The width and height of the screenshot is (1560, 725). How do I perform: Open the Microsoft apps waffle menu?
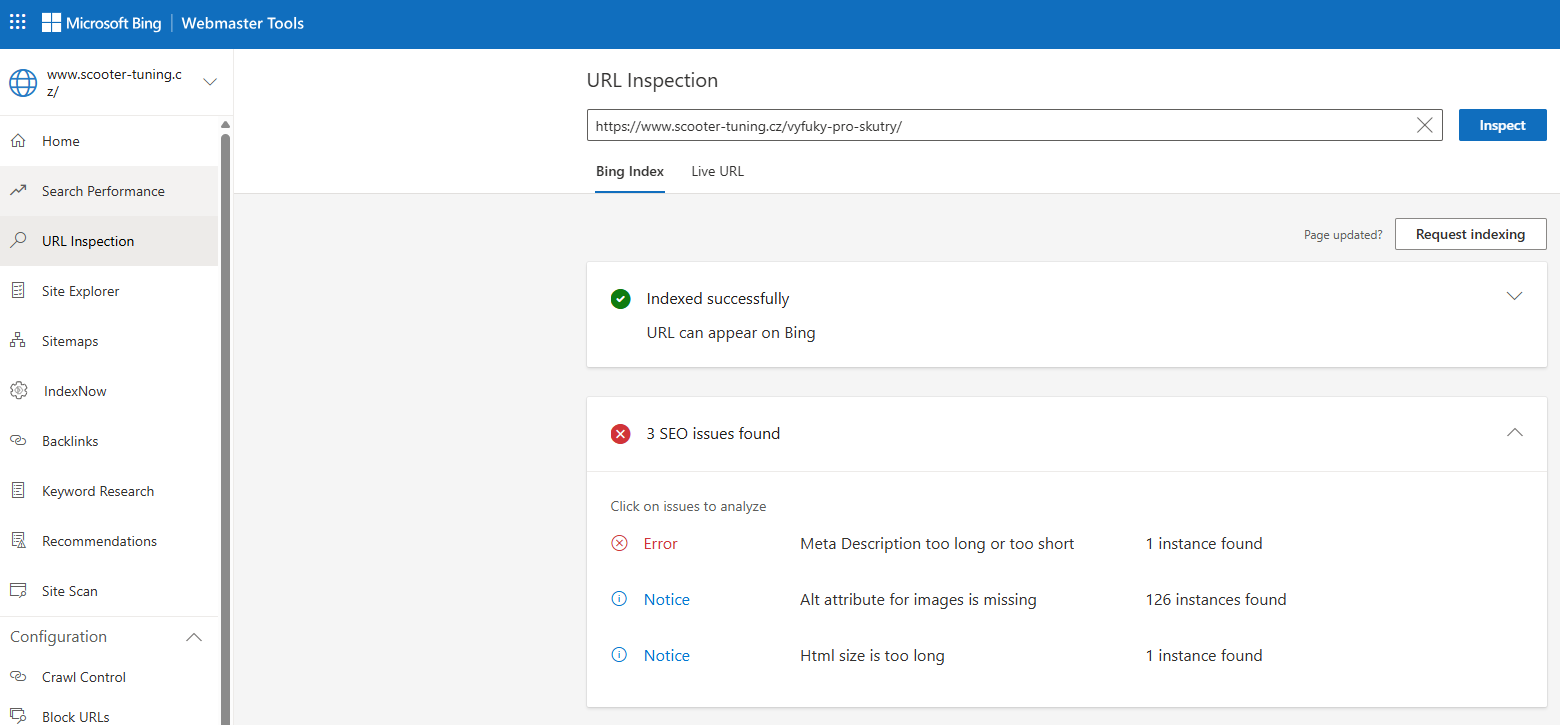(x=17, y=21)
